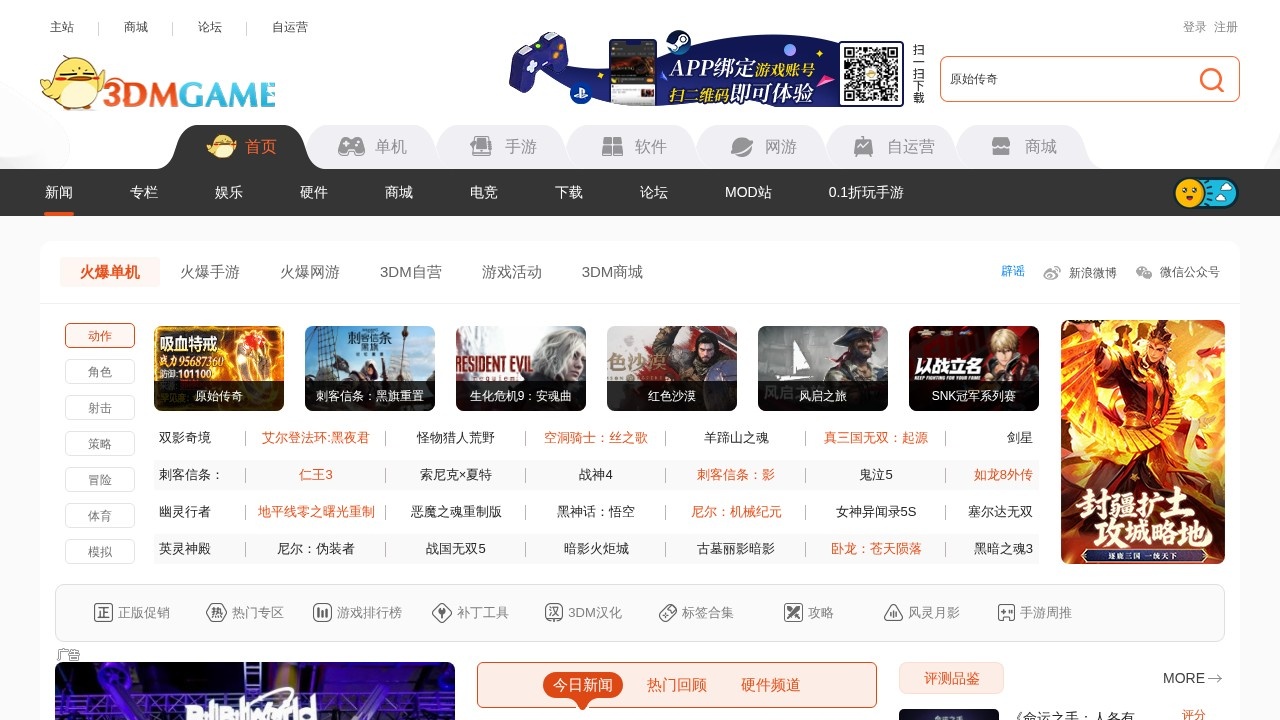The width and height of the screenshot is (1280, 720).
Task: Select the 策略 genre filter
Action: 100,444
